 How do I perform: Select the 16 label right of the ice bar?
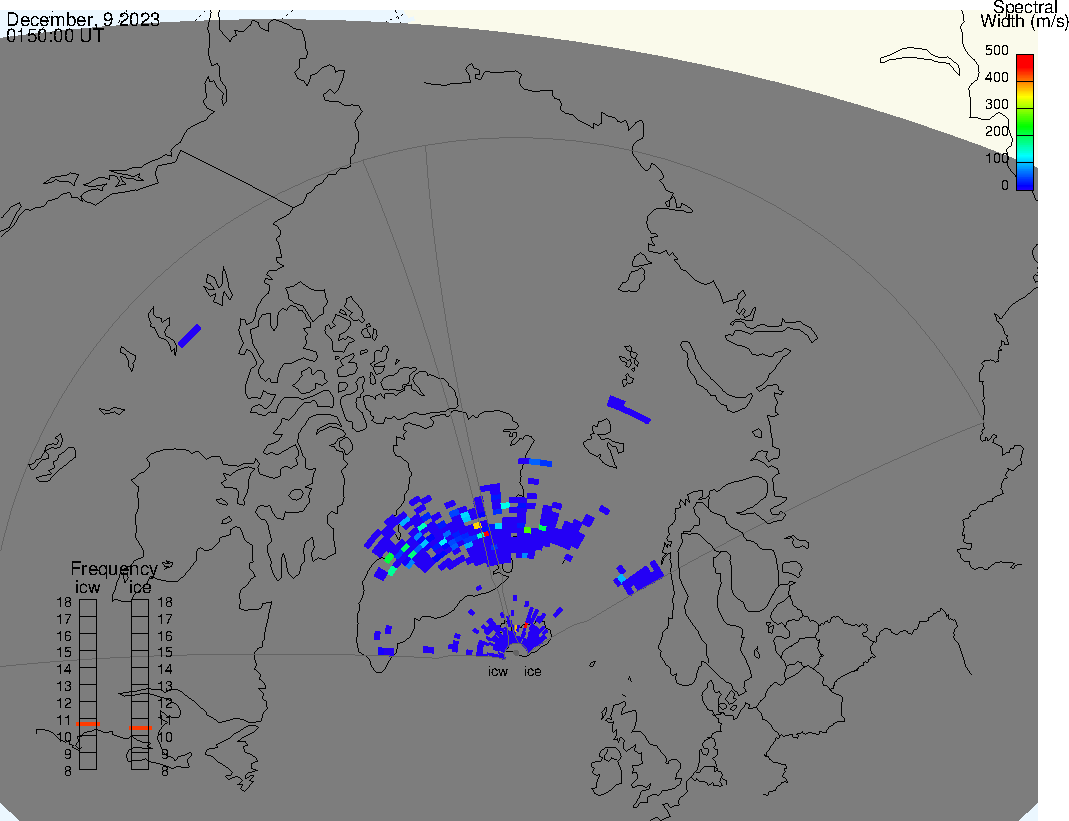[x=165, y=636]
